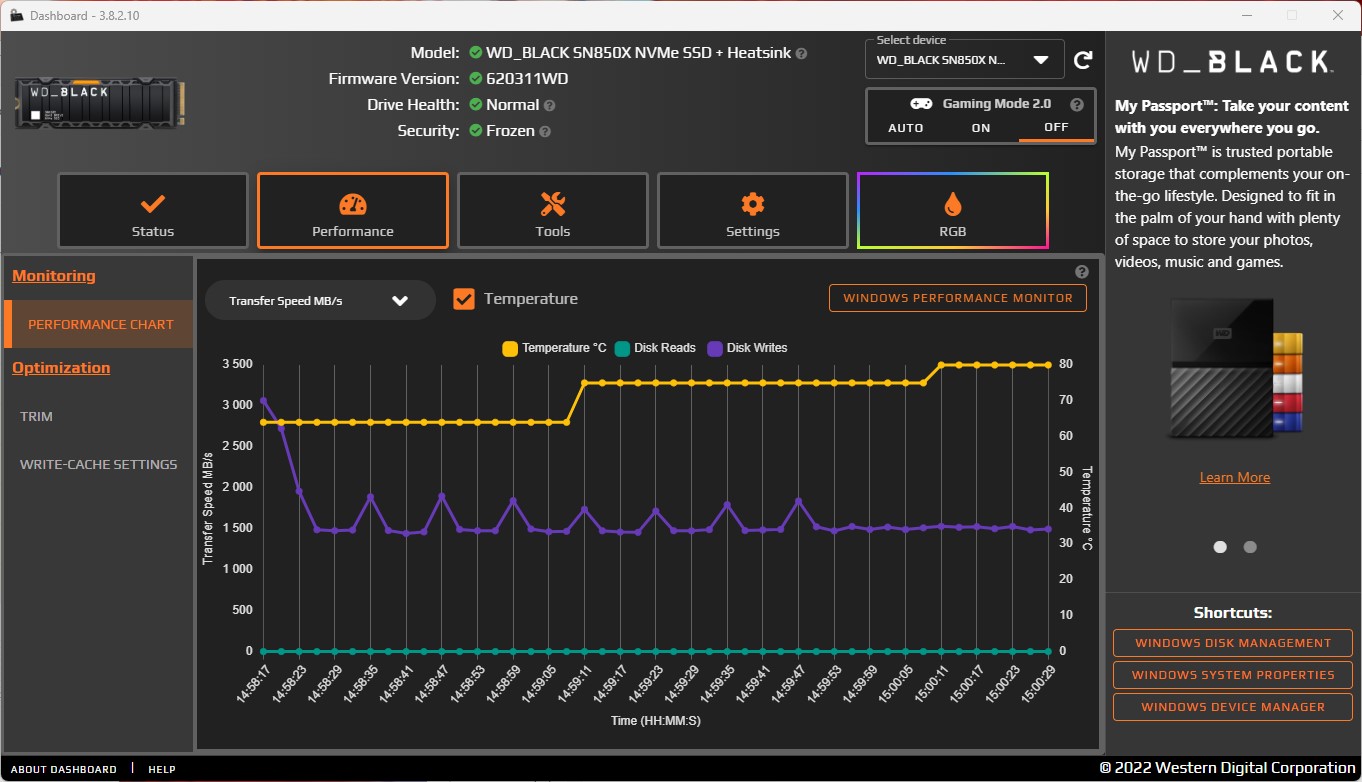Open the Tools tab

click(x=553, y=211)
